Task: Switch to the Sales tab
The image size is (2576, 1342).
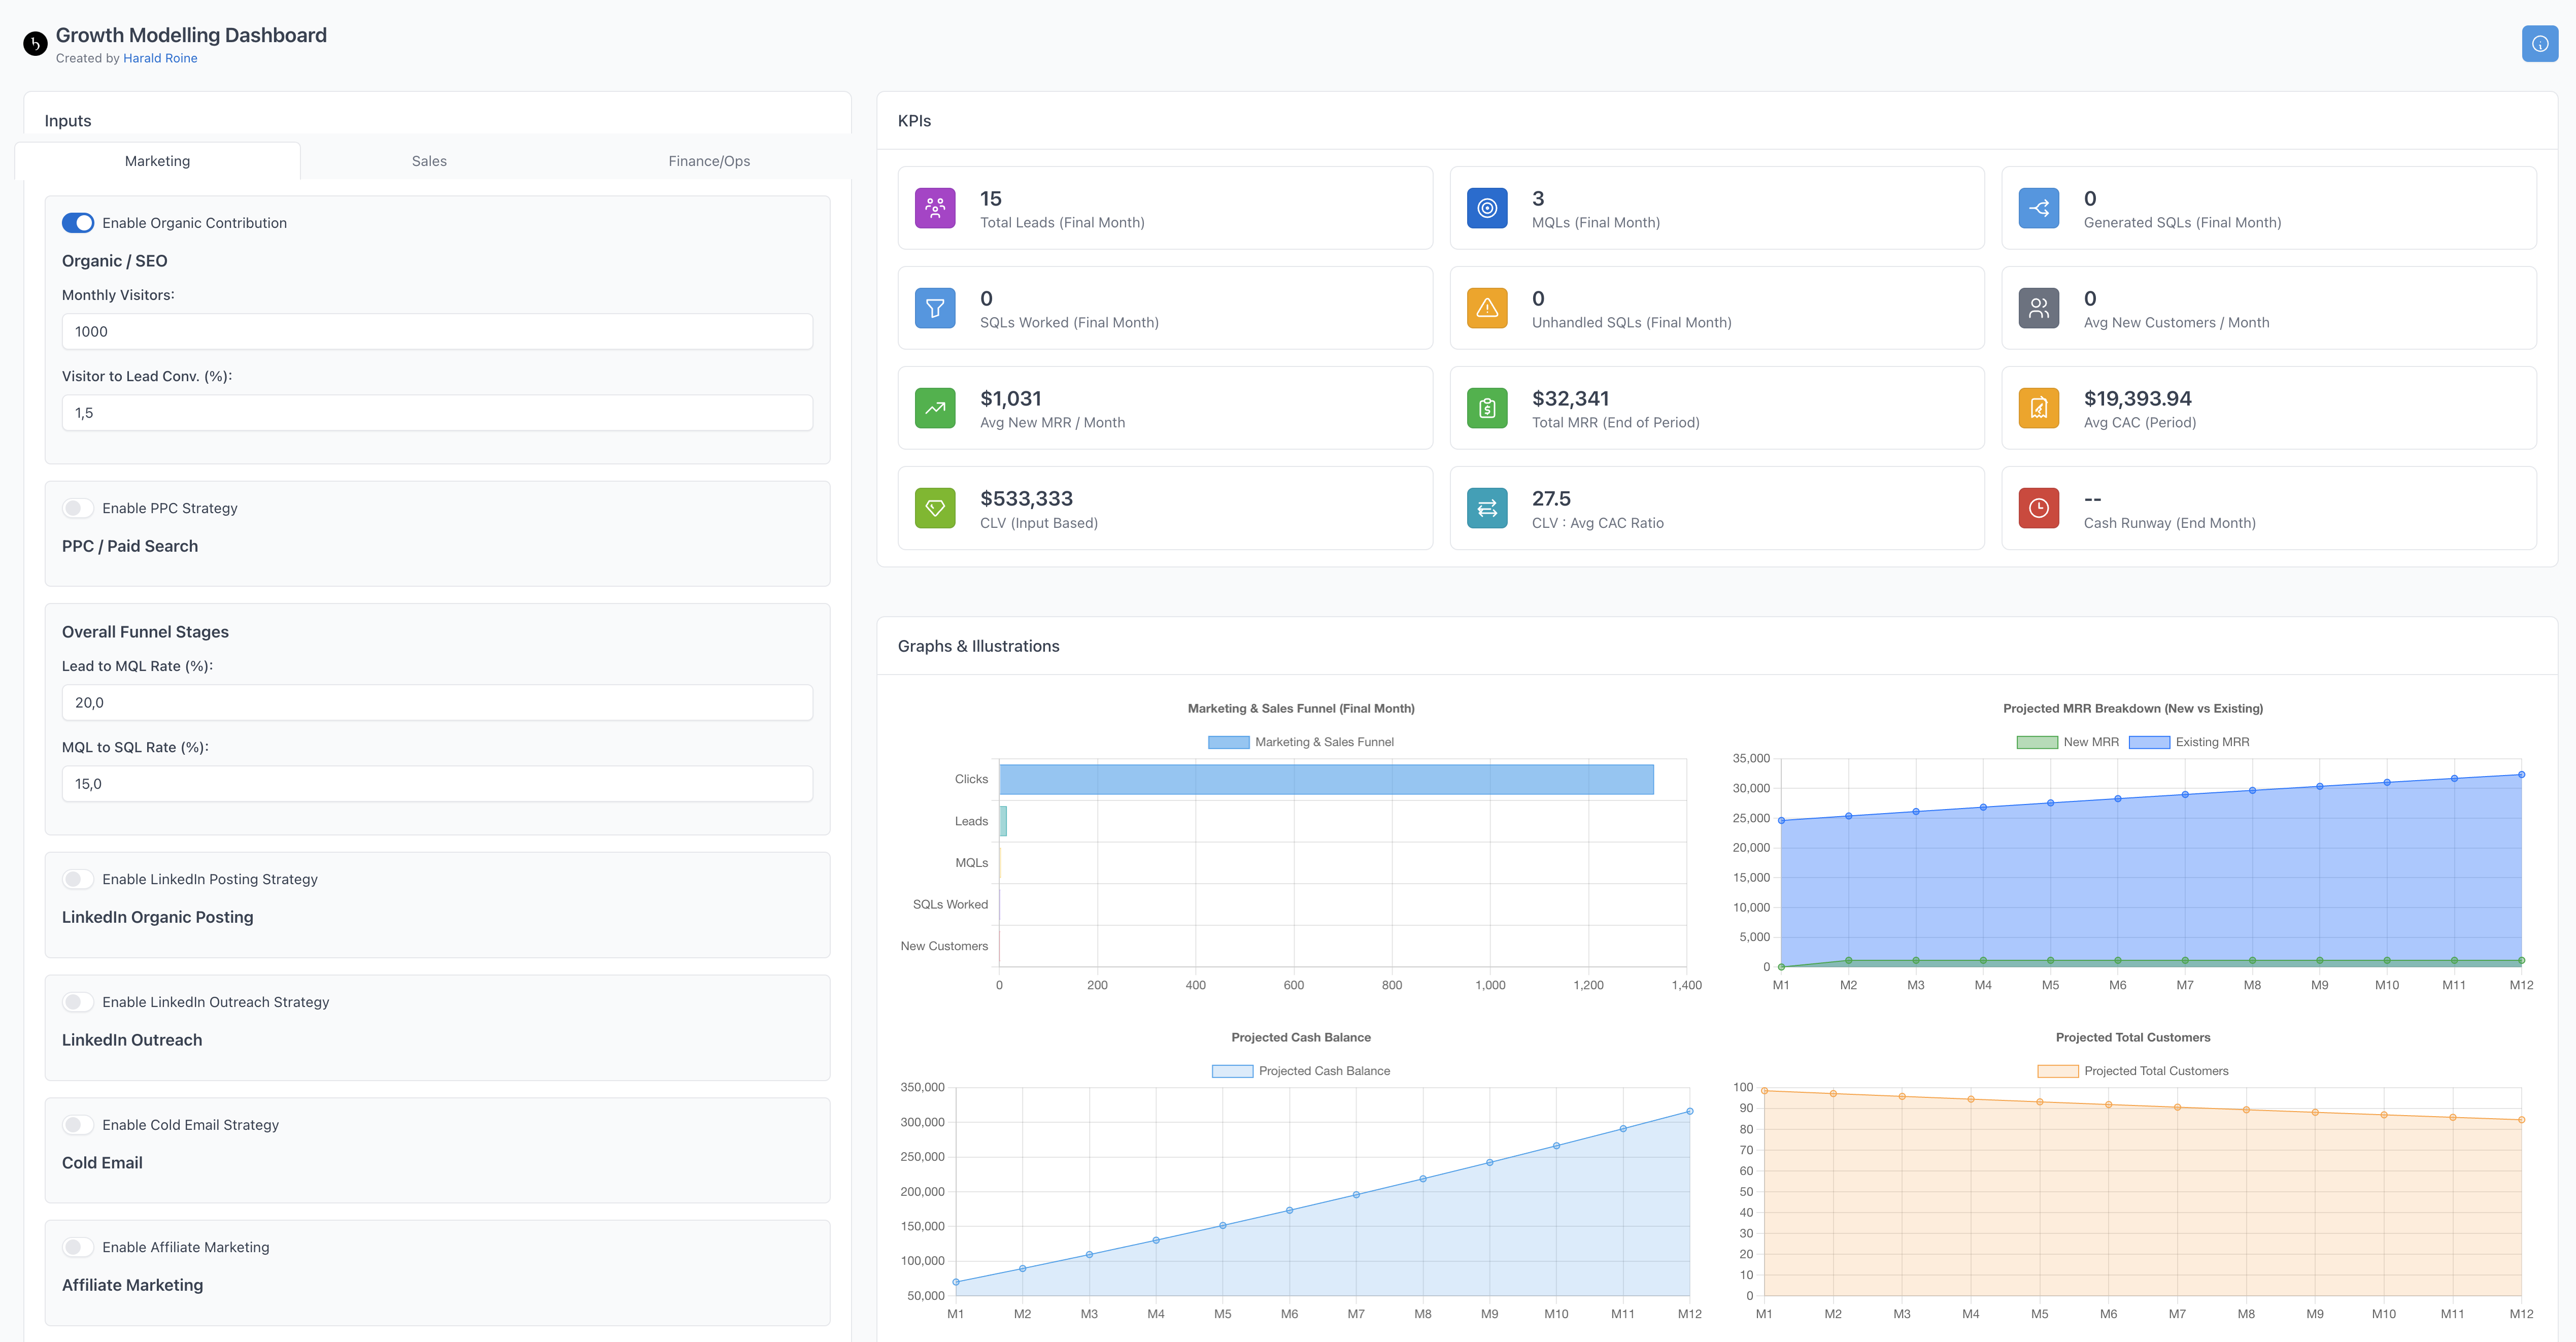Action: (x=429, y=161)
